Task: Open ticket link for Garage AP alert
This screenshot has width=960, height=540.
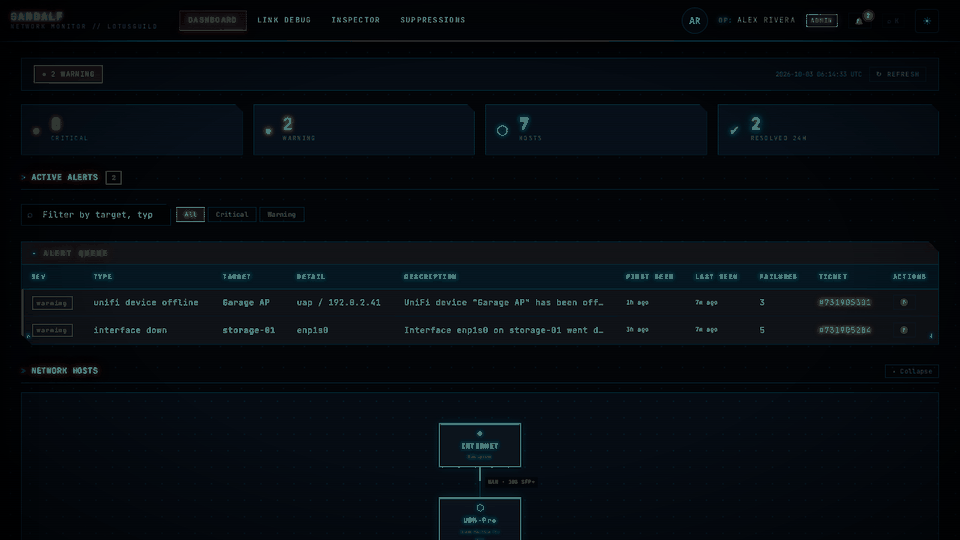Action: click(x=845, y=302)
